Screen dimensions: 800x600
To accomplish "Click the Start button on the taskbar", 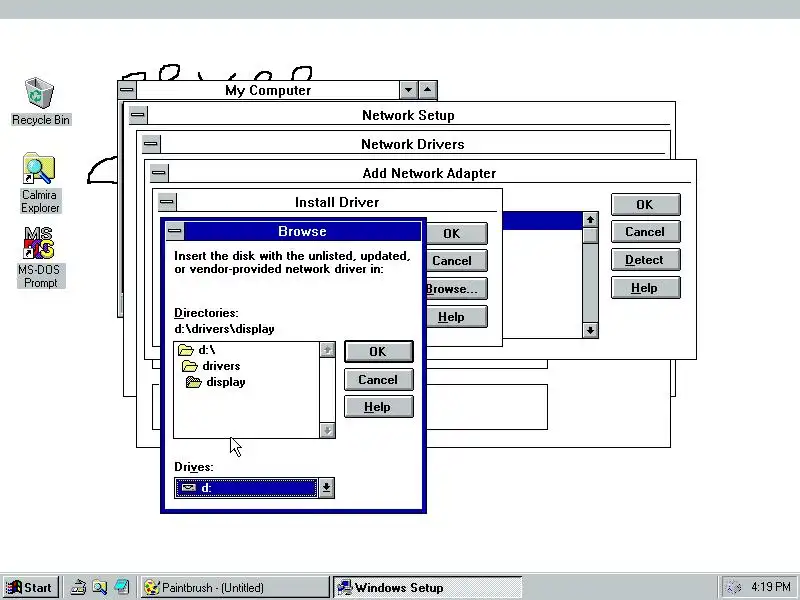I will click(x=30, y=587).
